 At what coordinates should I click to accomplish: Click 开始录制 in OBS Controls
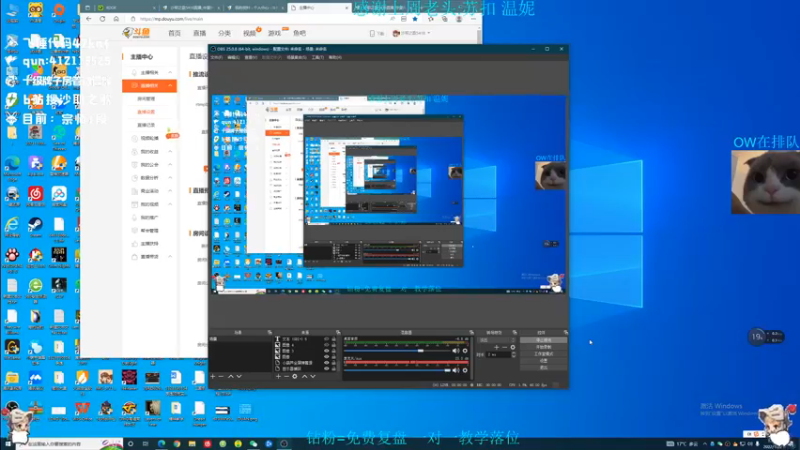click(x=543, y=347)
